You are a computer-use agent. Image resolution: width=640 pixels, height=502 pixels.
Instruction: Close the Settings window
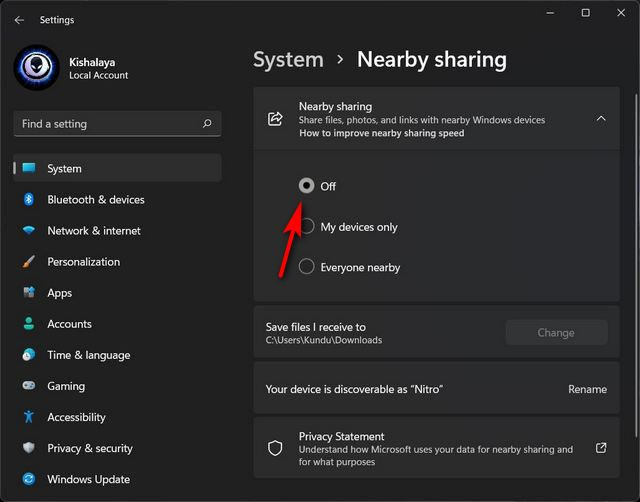(621, 13)
